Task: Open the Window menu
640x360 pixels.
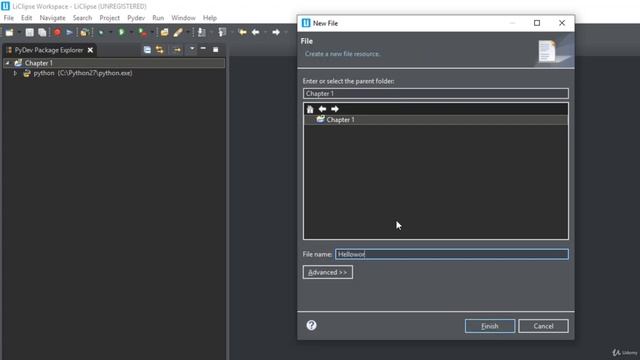Action: pyautogui.click(x=183, y=18)
